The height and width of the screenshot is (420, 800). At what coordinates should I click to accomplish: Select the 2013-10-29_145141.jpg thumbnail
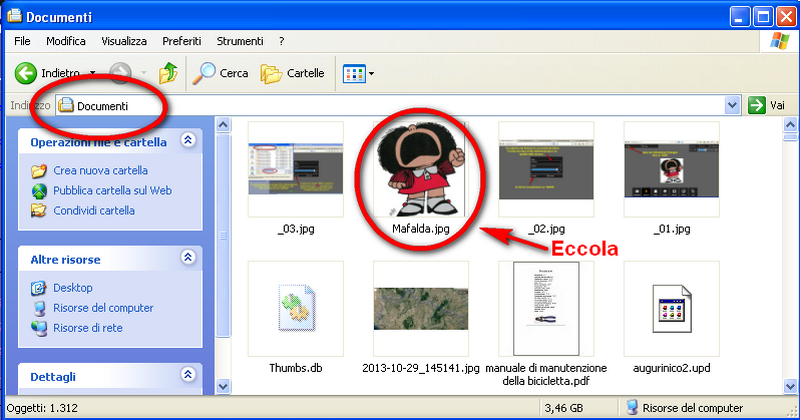(x=420, y=308)
